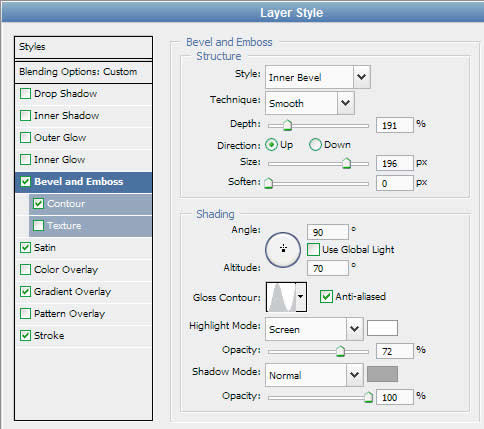Select the Down direction radio button
Viewport: 484px width, 429px height.
(x=315, y=145)
